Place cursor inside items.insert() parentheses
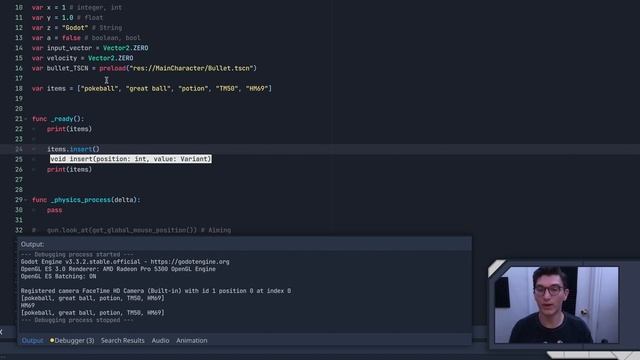Viewport: 640px width, 360px height. 96,149
